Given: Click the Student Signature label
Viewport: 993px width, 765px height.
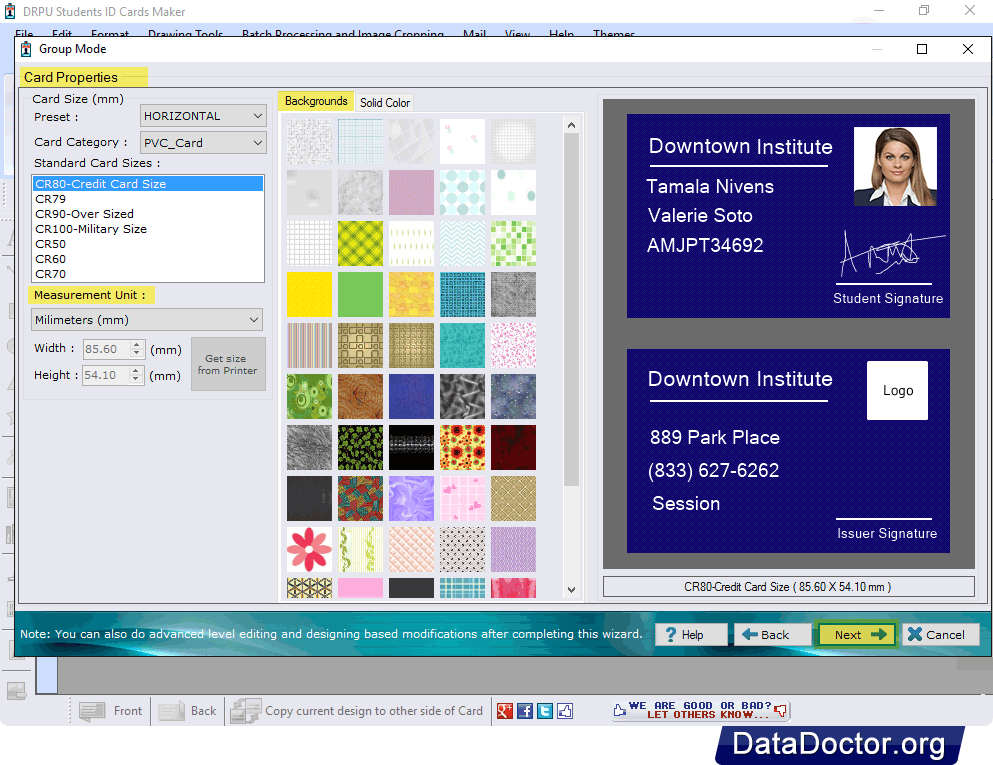Looking at the screenshot, I should 888,298.
